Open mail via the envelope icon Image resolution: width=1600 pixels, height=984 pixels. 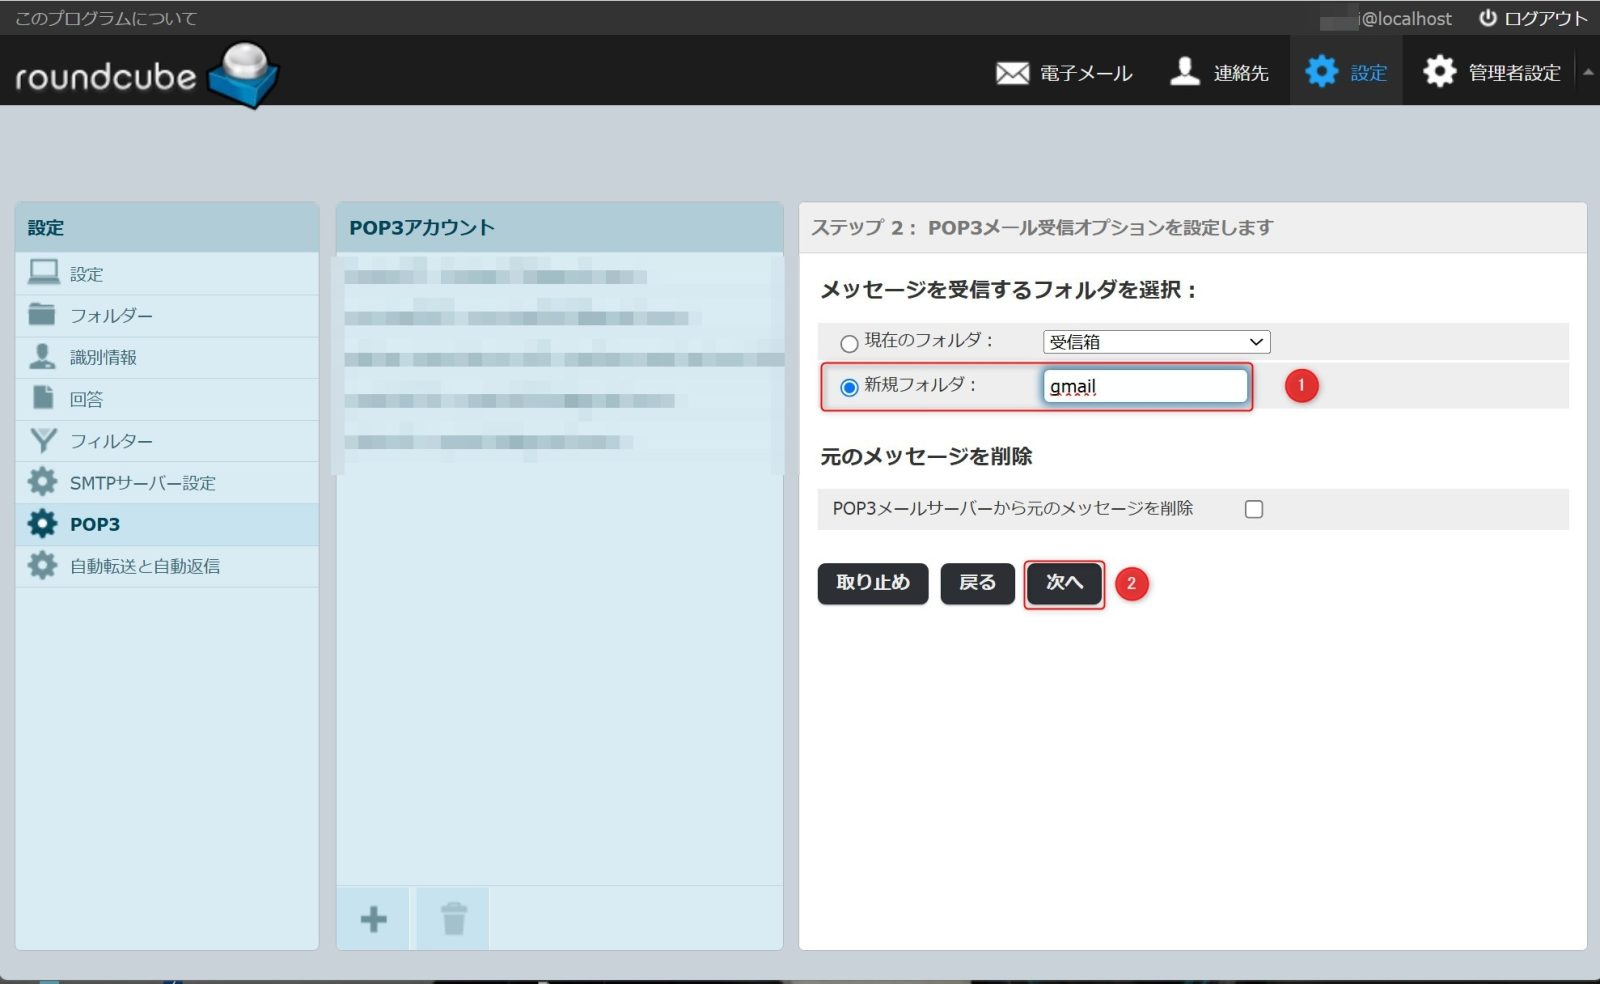tap(1012, 73)
